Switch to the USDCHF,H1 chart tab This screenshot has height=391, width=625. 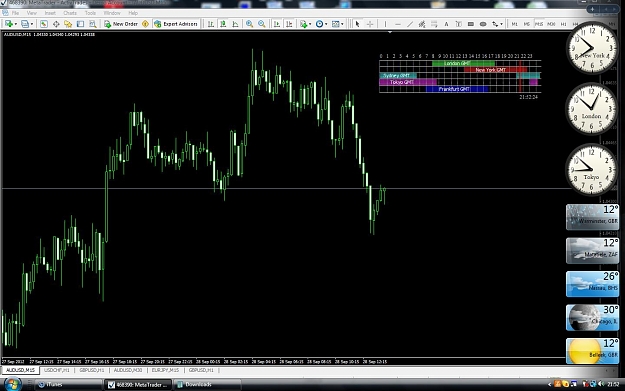click(x=57, y=370)
